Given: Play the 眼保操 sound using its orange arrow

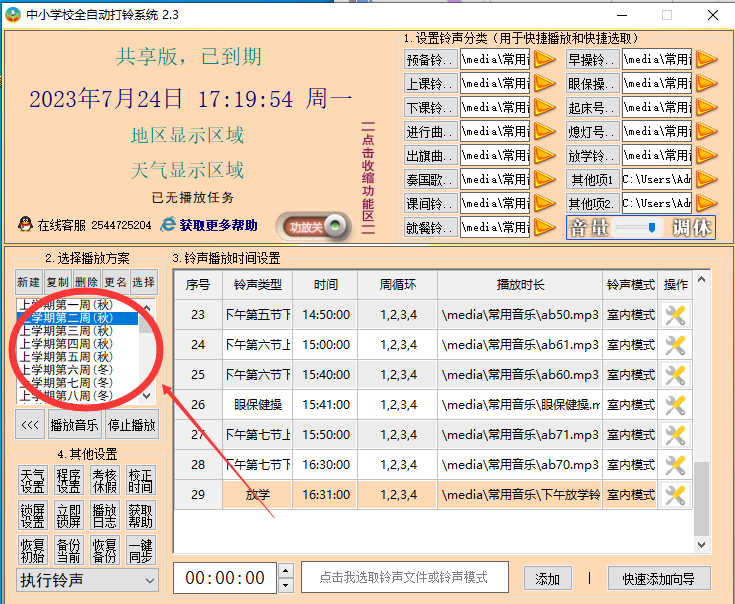Looking at the screenshot, I should [706, 83].
